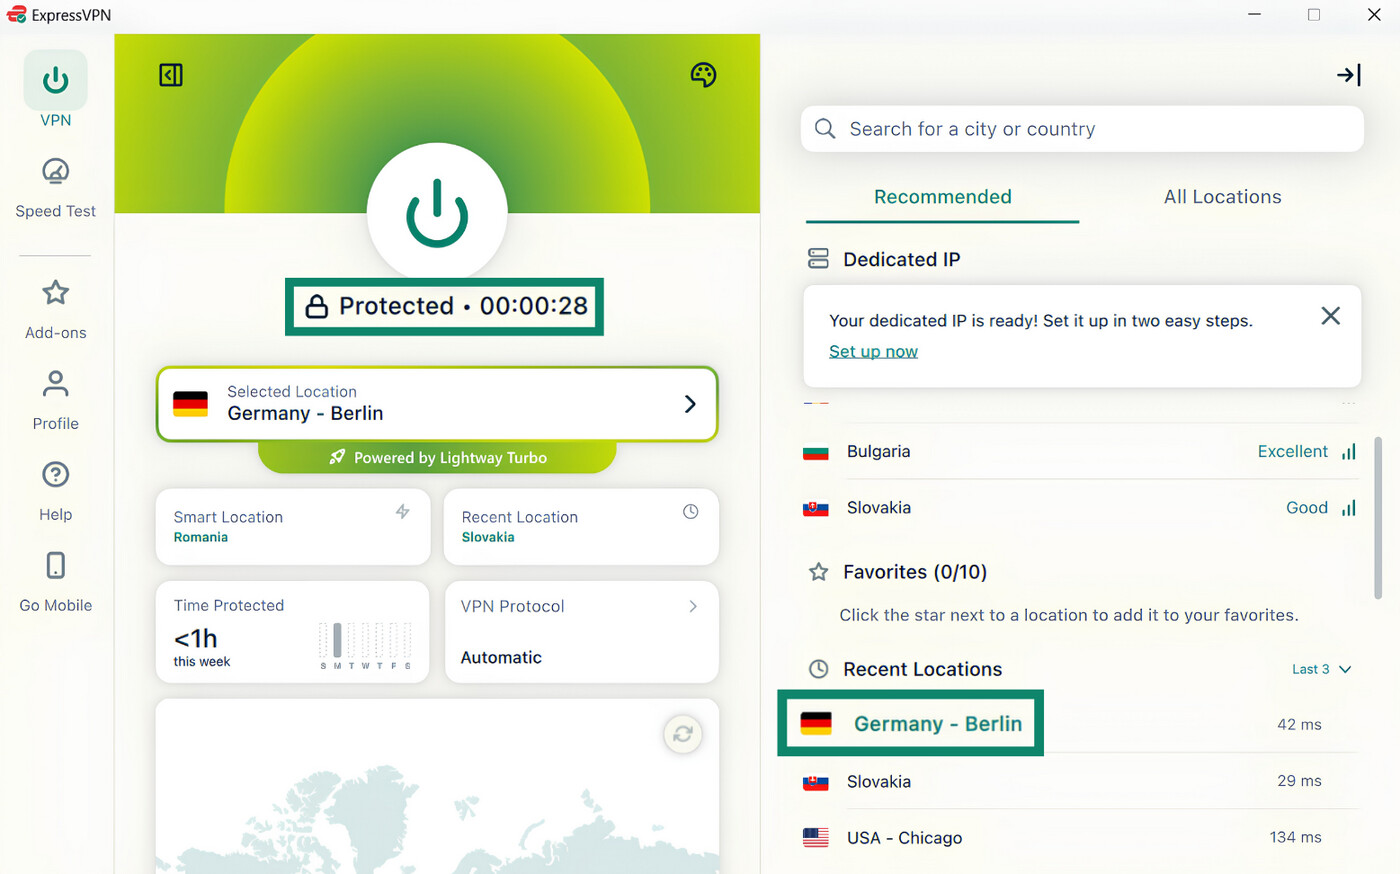
Task: Collapse the left sidebar panel icon
Action: click(x=171, y=75)
